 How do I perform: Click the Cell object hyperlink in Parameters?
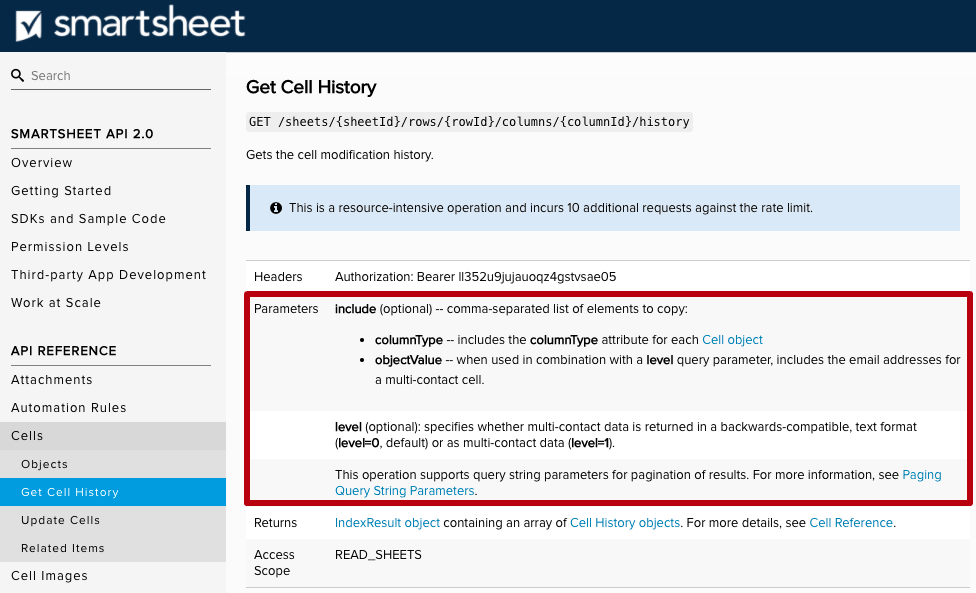point(732,339)
